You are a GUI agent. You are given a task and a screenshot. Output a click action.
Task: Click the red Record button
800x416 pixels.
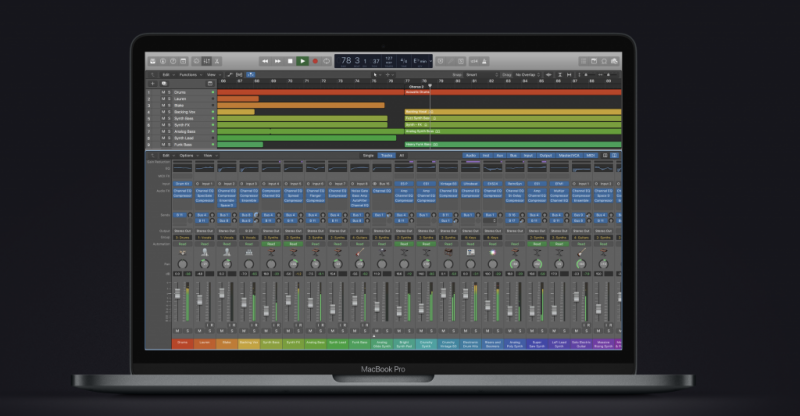(314, 61)
